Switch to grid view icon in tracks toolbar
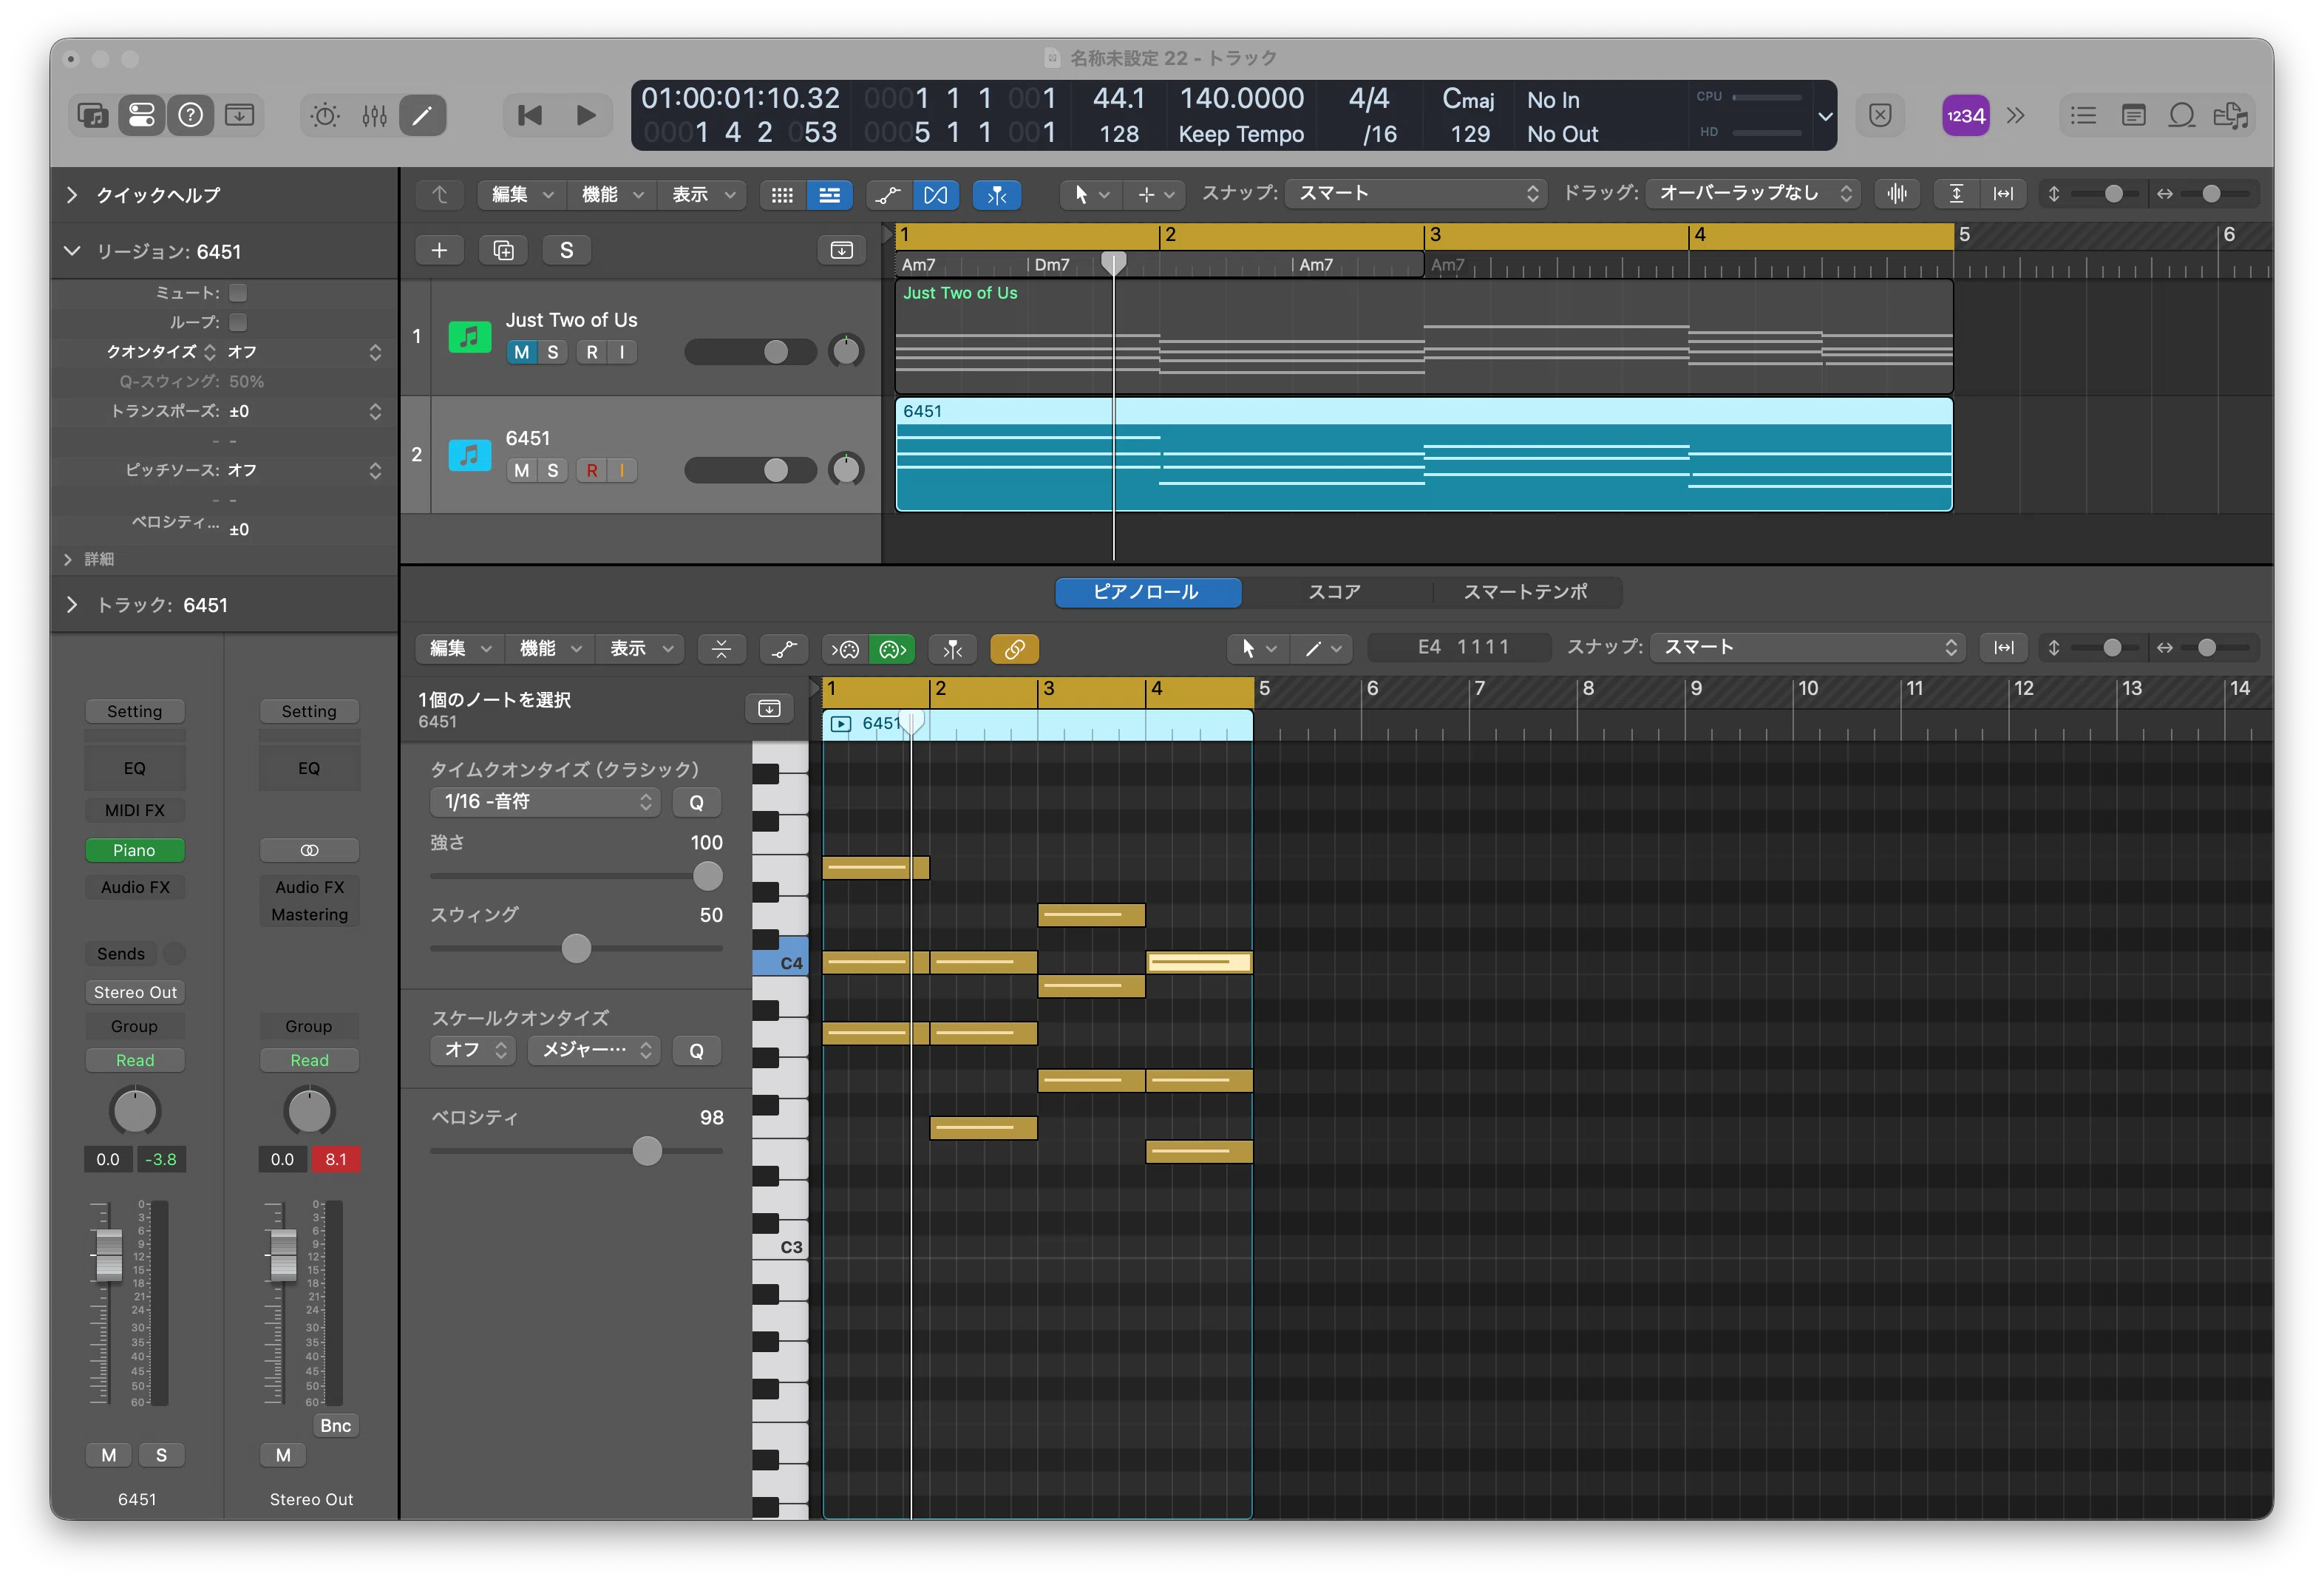The height and width of the screenshot is (1582, 2324). (783, 195)
